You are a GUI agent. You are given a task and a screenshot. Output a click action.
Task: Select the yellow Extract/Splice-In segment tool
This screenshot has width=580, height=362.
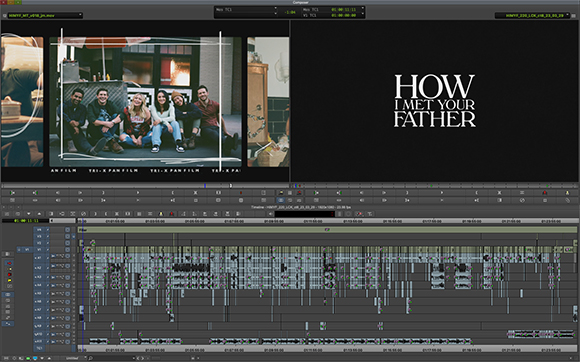click(10, 269)
